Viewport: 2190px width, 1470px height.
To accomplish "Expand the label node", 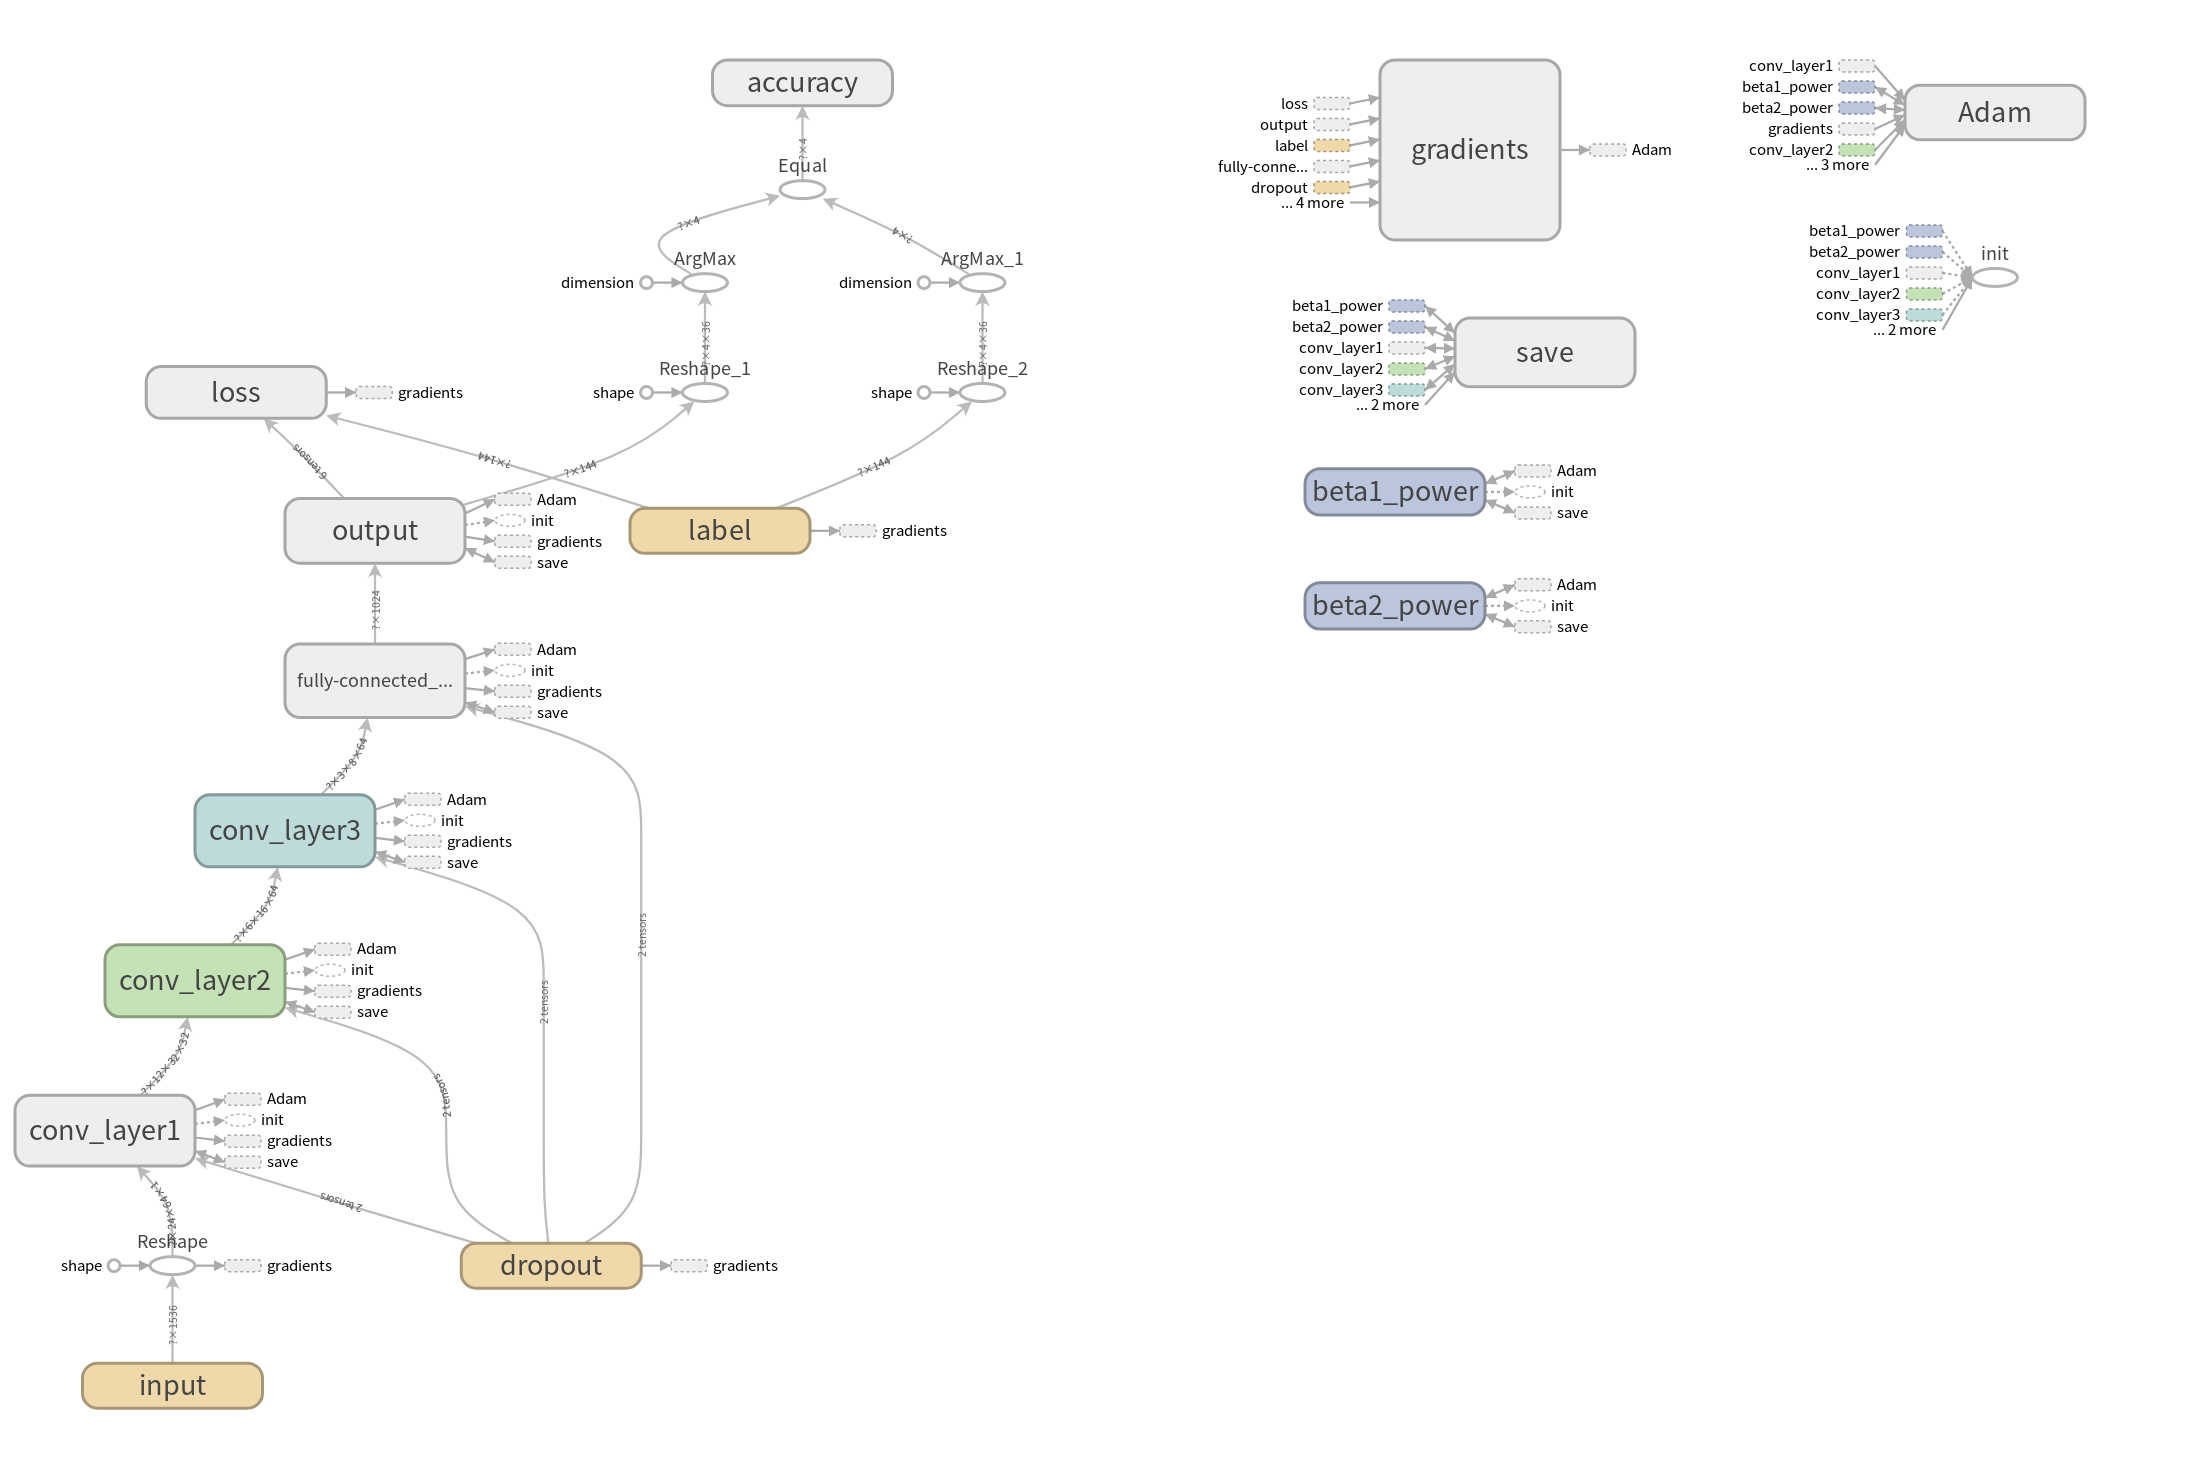I will pyautogui.click(x=720, y=531).
